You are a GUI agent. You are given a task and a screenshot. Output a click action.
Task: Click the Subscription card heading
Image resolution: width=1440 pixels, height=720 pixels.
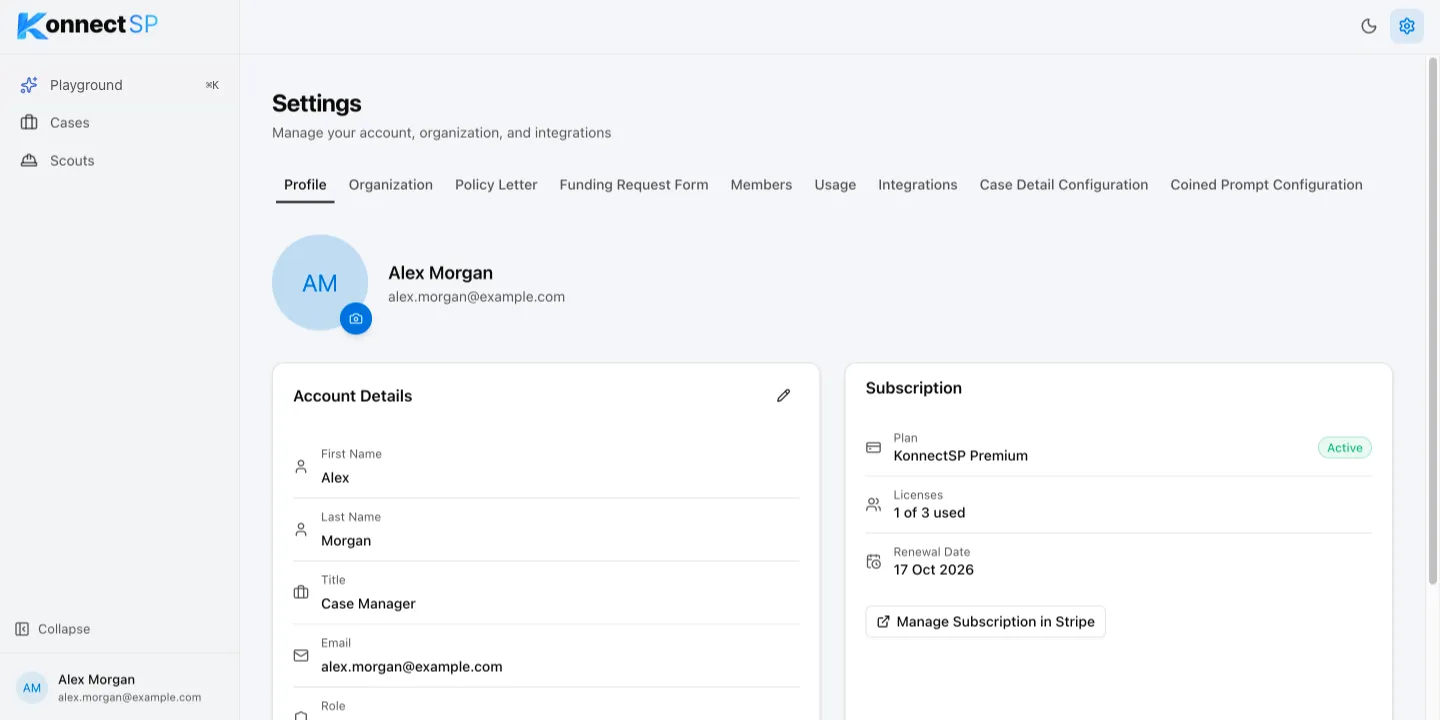click(x=914, y=388)
